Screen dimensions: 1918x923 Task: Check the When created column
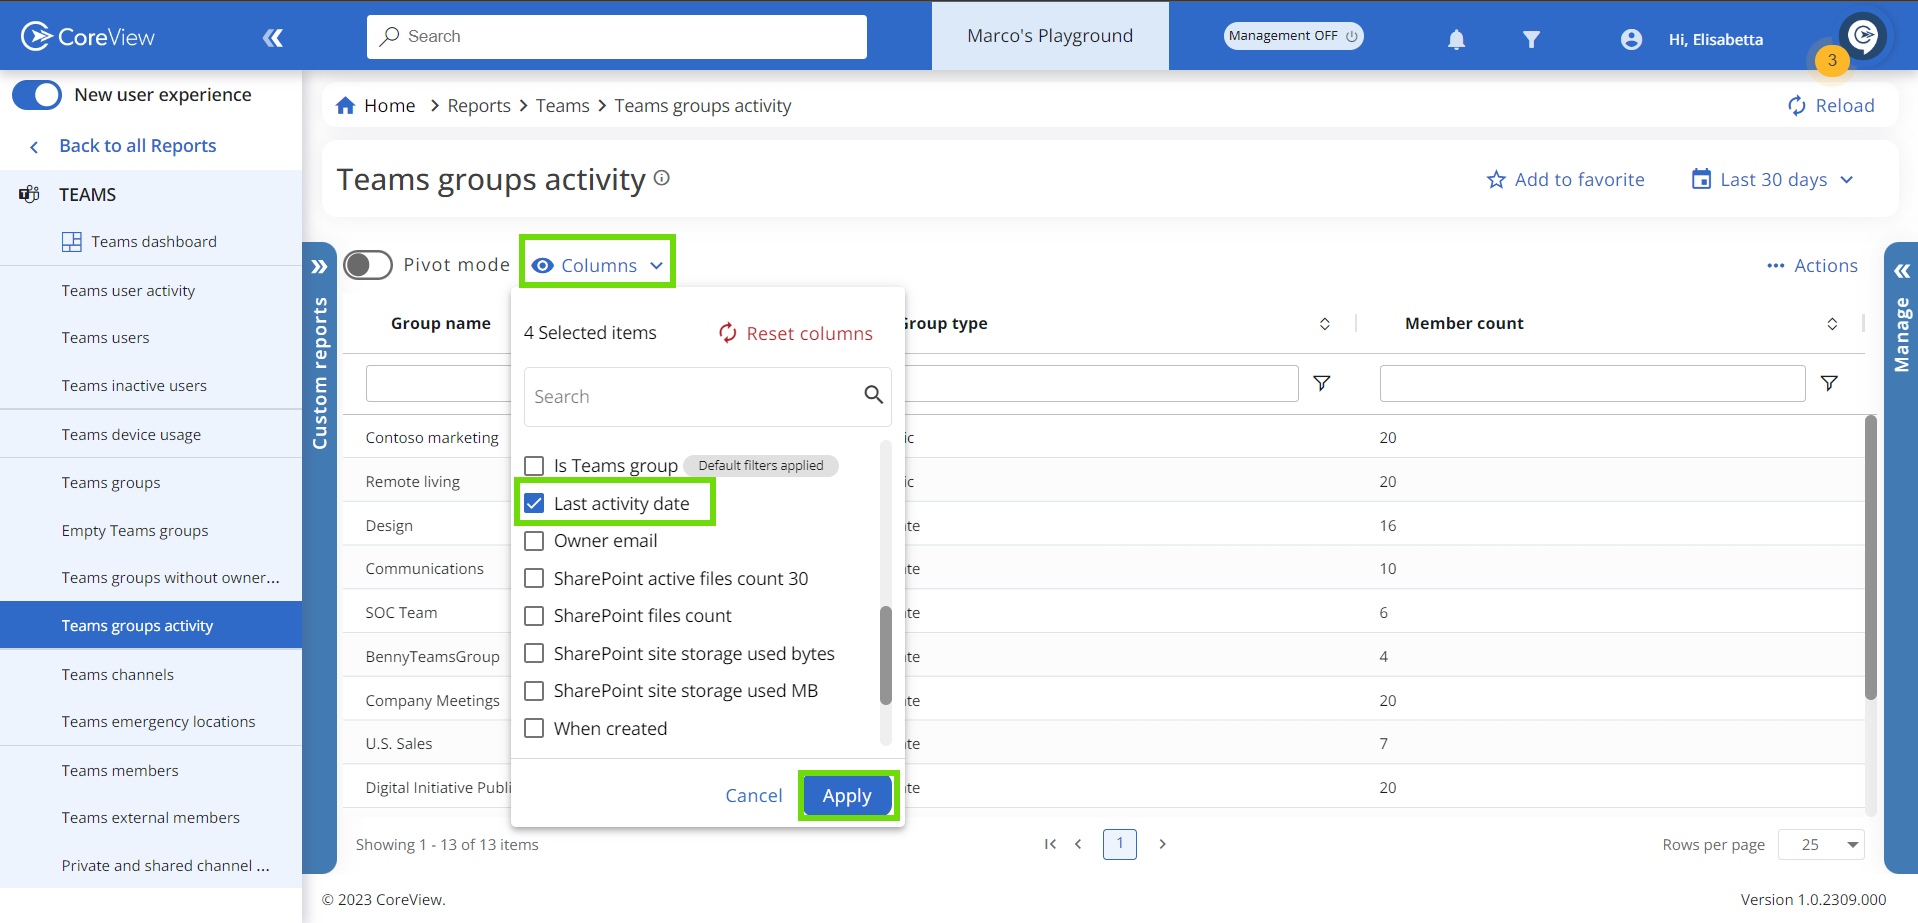coord(534,728)
